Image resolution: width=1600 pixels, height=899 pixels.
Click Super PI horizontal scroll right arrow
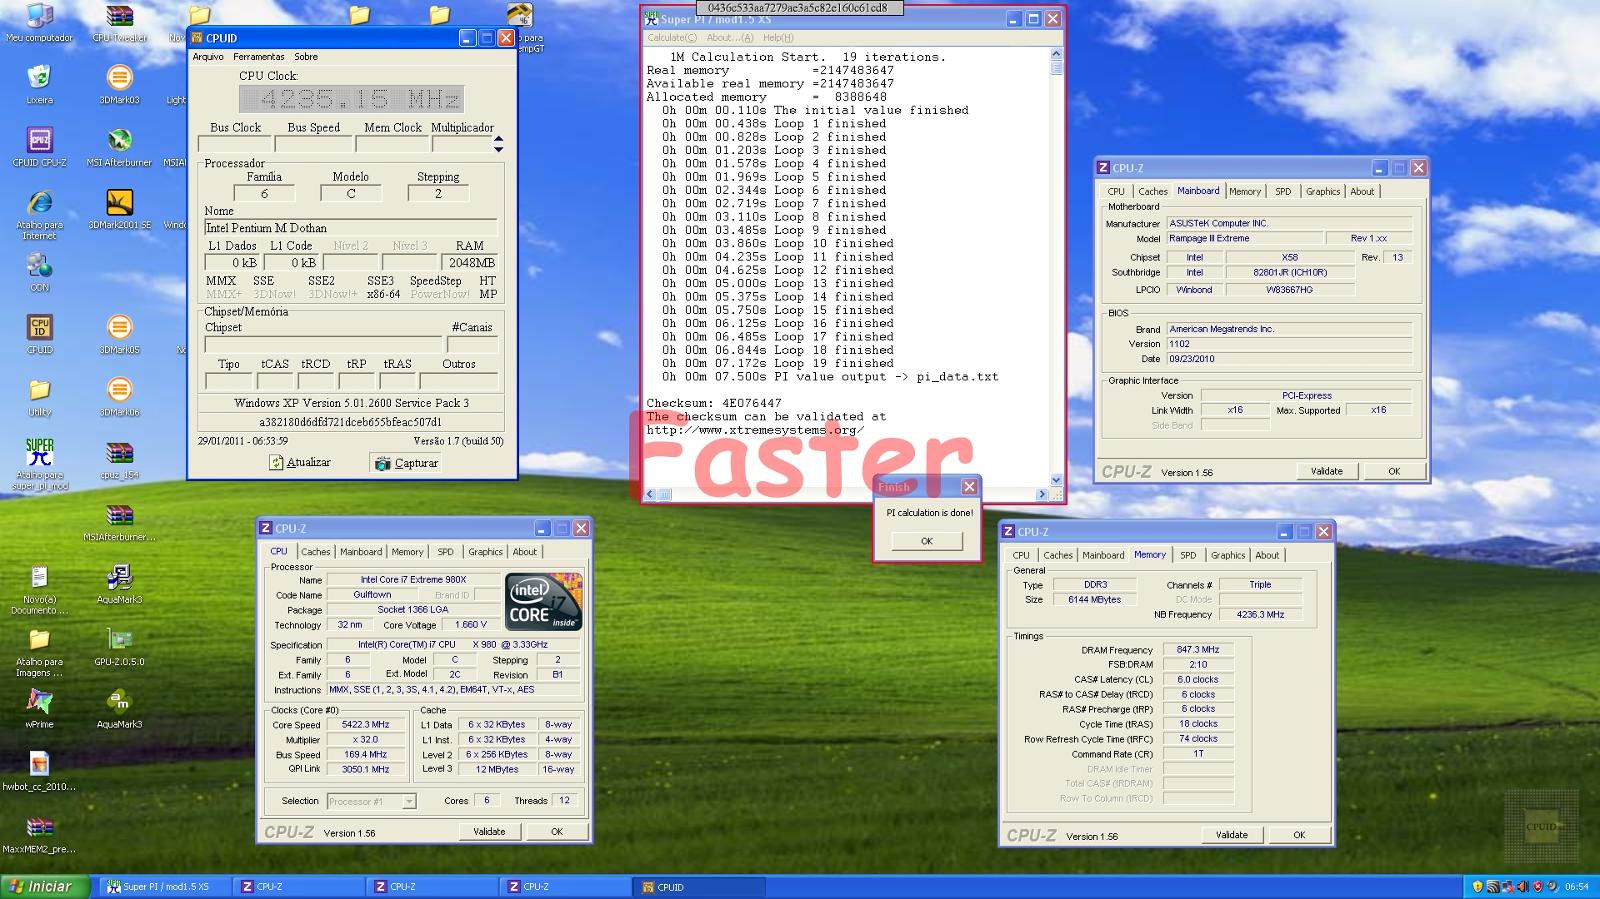1043,494
